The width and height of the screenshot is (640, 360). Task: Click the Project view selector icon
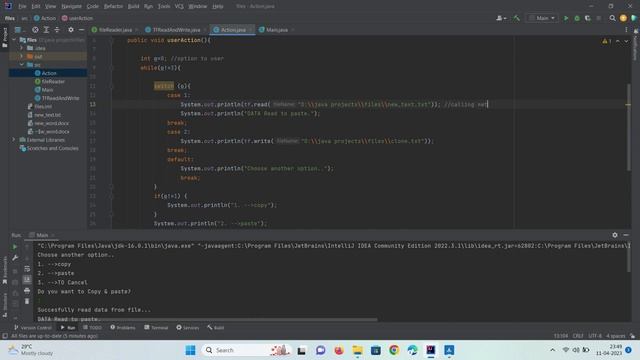(18, 30)
